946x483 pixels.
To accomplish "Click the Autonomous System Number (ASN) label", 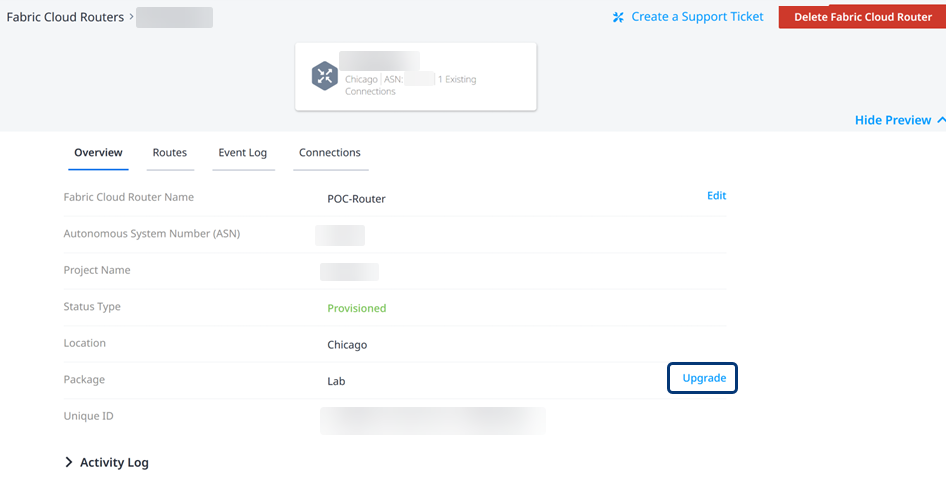I will [151, 233].
